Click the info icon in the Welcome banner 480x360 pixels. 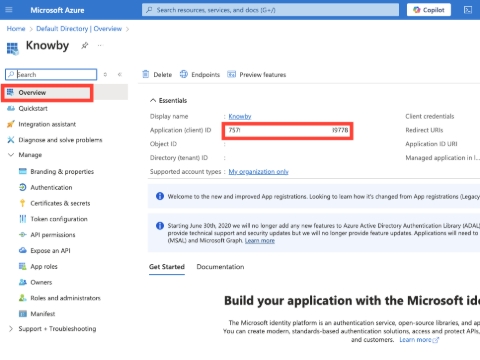[x=160, y=196]
